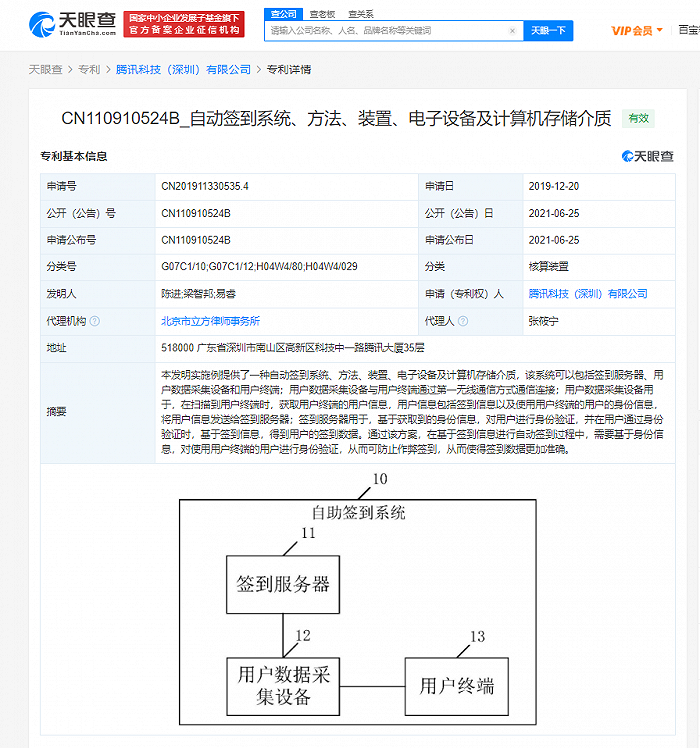
Task: Select CN110910524B in 申请公布号 row
Action: [x=196, y=240]
